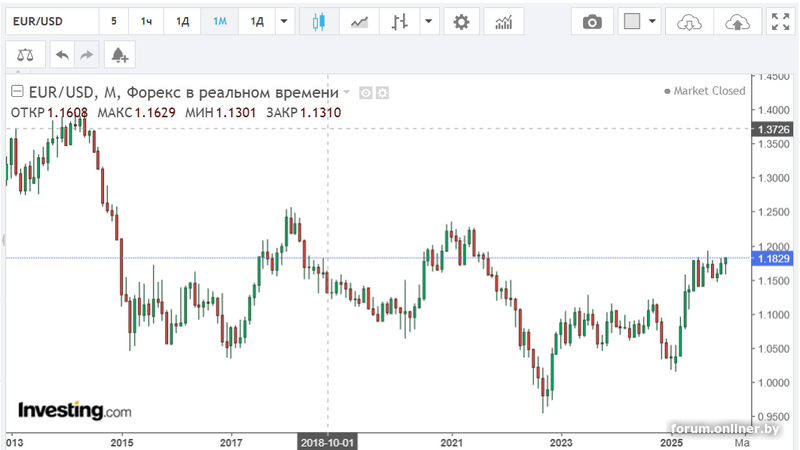Undo the last chart action
Image resolution: width=800 pixels, height=450 pixels.
(x=62, y=55)
